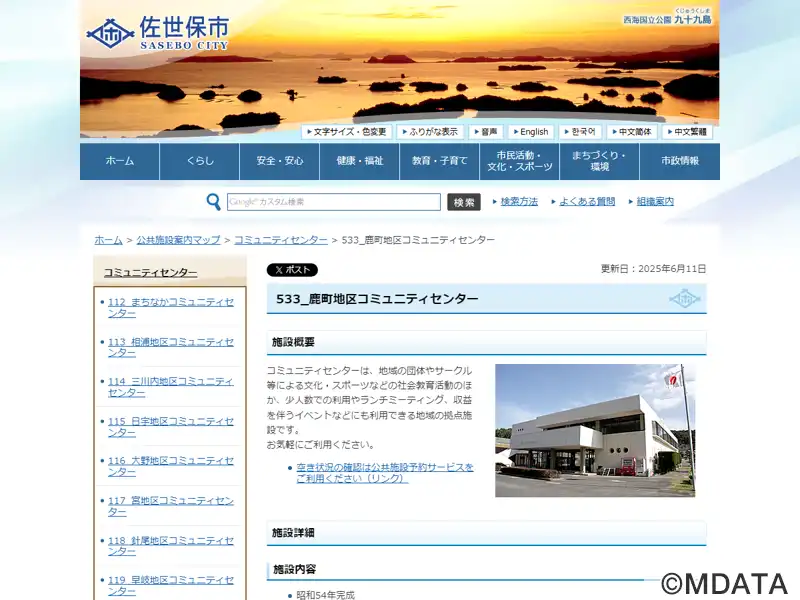Click the ふりがな表示 button
This screenshot has height=600, width=800.
(x=430, y=132)
